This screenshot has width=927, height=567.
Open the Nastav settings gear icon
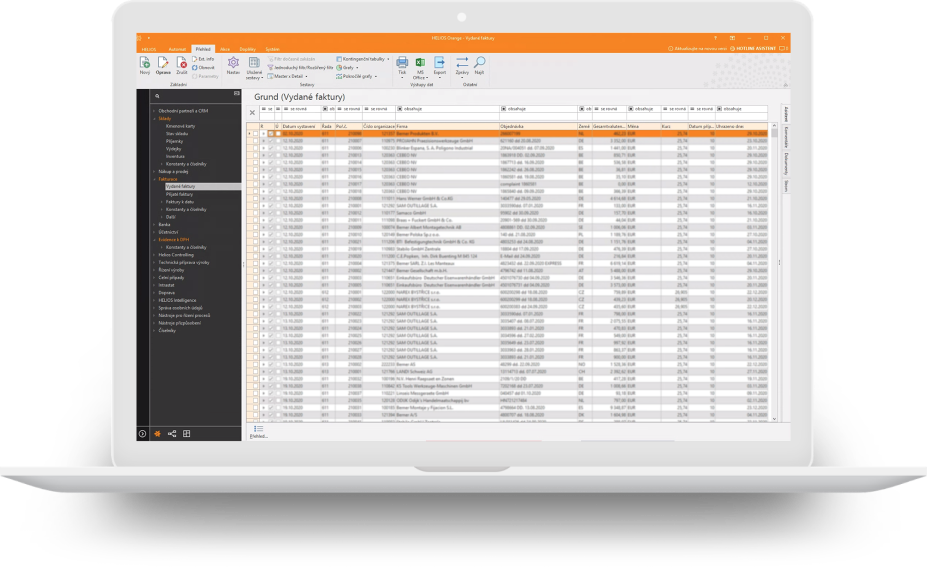click(234, 65)
